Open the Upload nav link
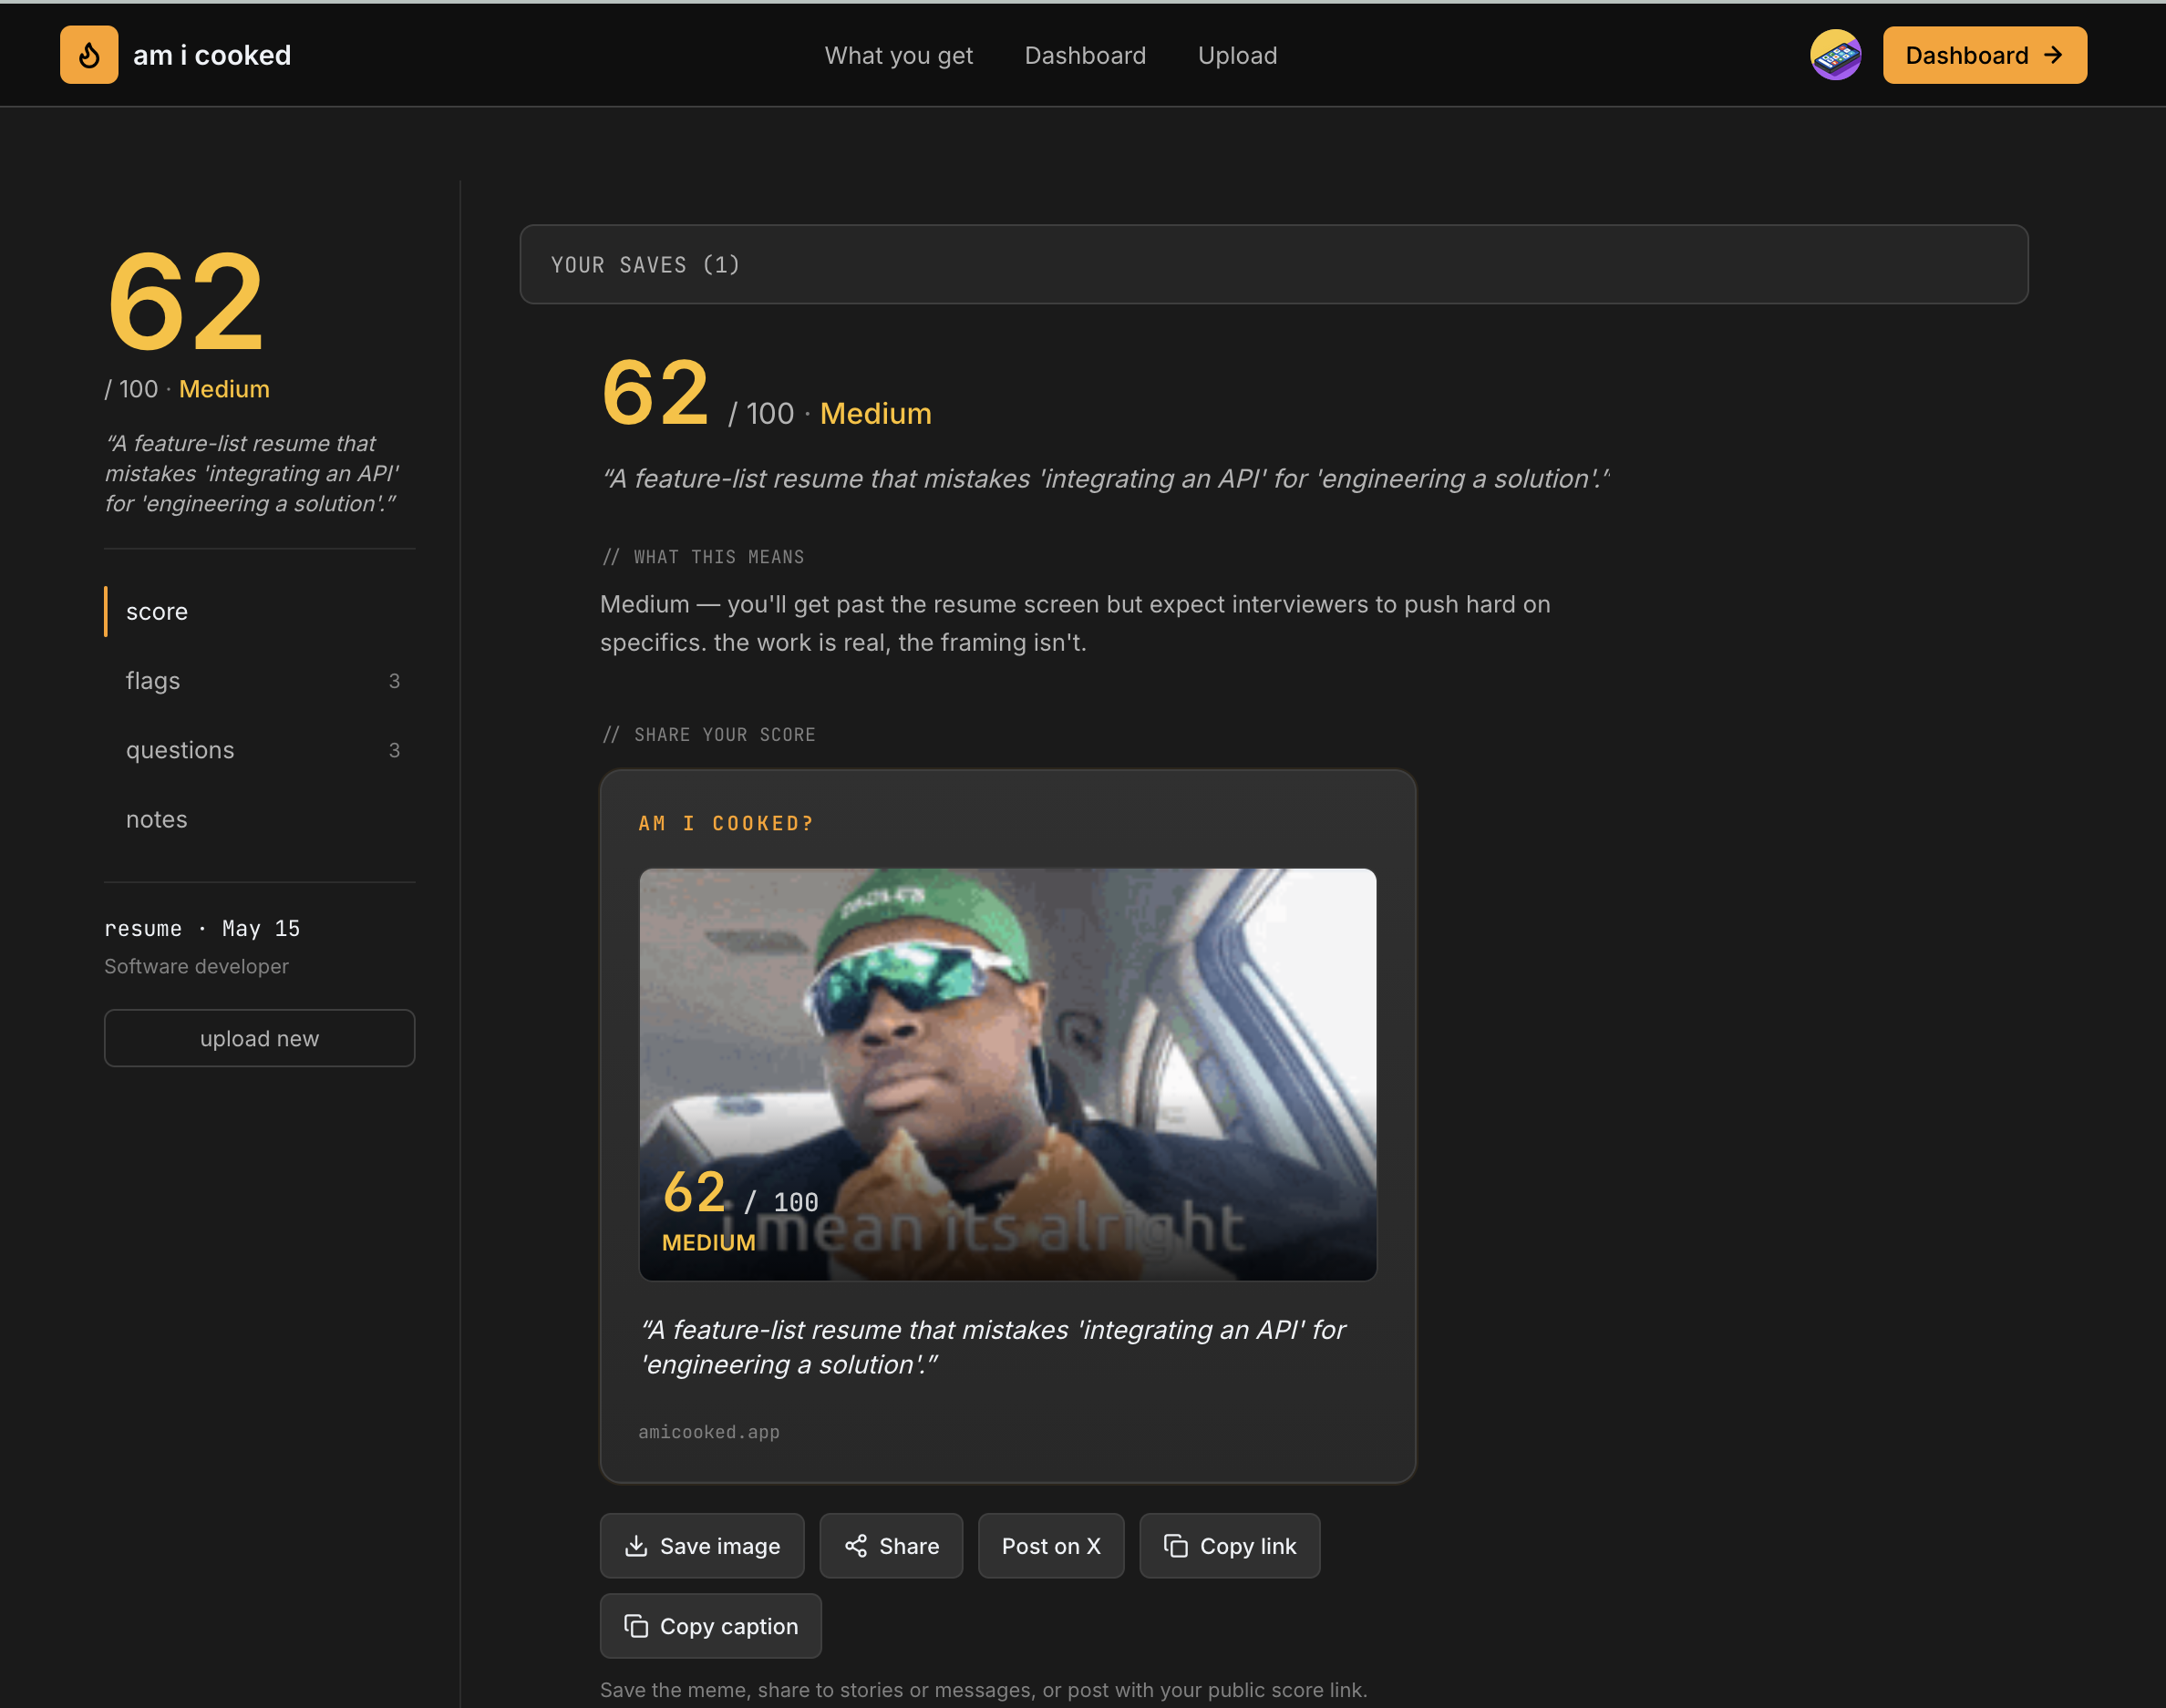2166x1708 pixels. tap(1237, 55)
